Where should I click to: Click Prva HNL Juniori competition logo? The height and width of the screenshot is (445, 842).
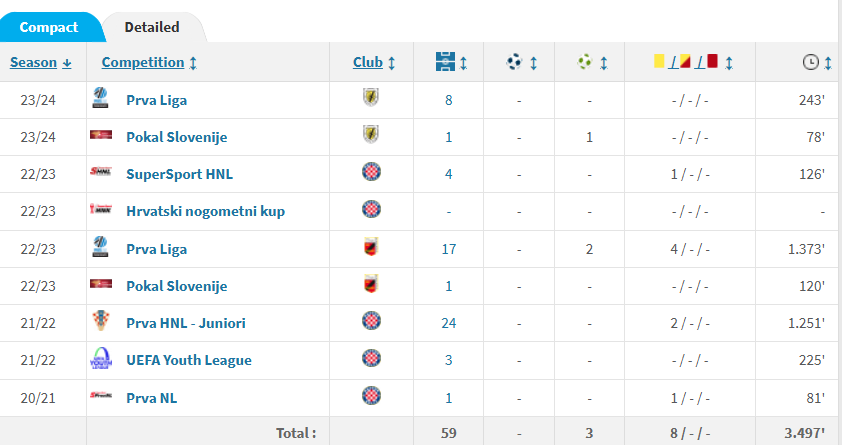coord(101,321)
